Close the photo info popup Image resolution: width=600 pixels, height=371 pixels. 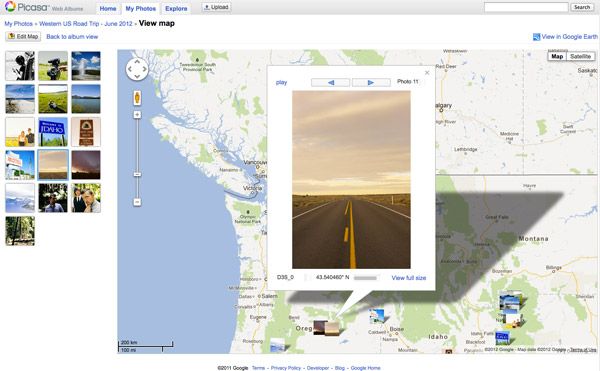coord(427,73)
